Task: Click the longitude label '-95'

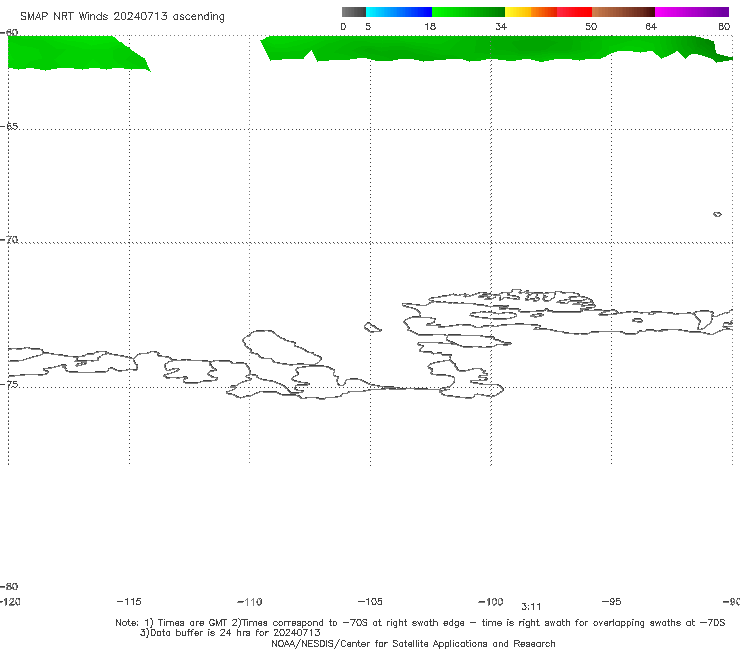Action: pyautogui.click(x=612, y=601)
